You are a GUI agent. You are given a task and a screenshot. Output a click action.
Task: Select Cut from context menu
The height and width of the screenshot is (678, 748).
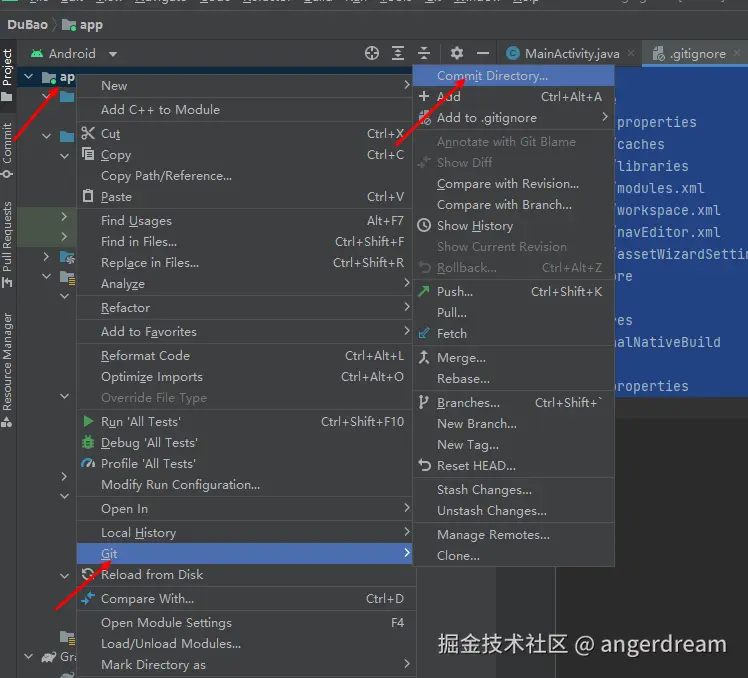pos(244,134)
